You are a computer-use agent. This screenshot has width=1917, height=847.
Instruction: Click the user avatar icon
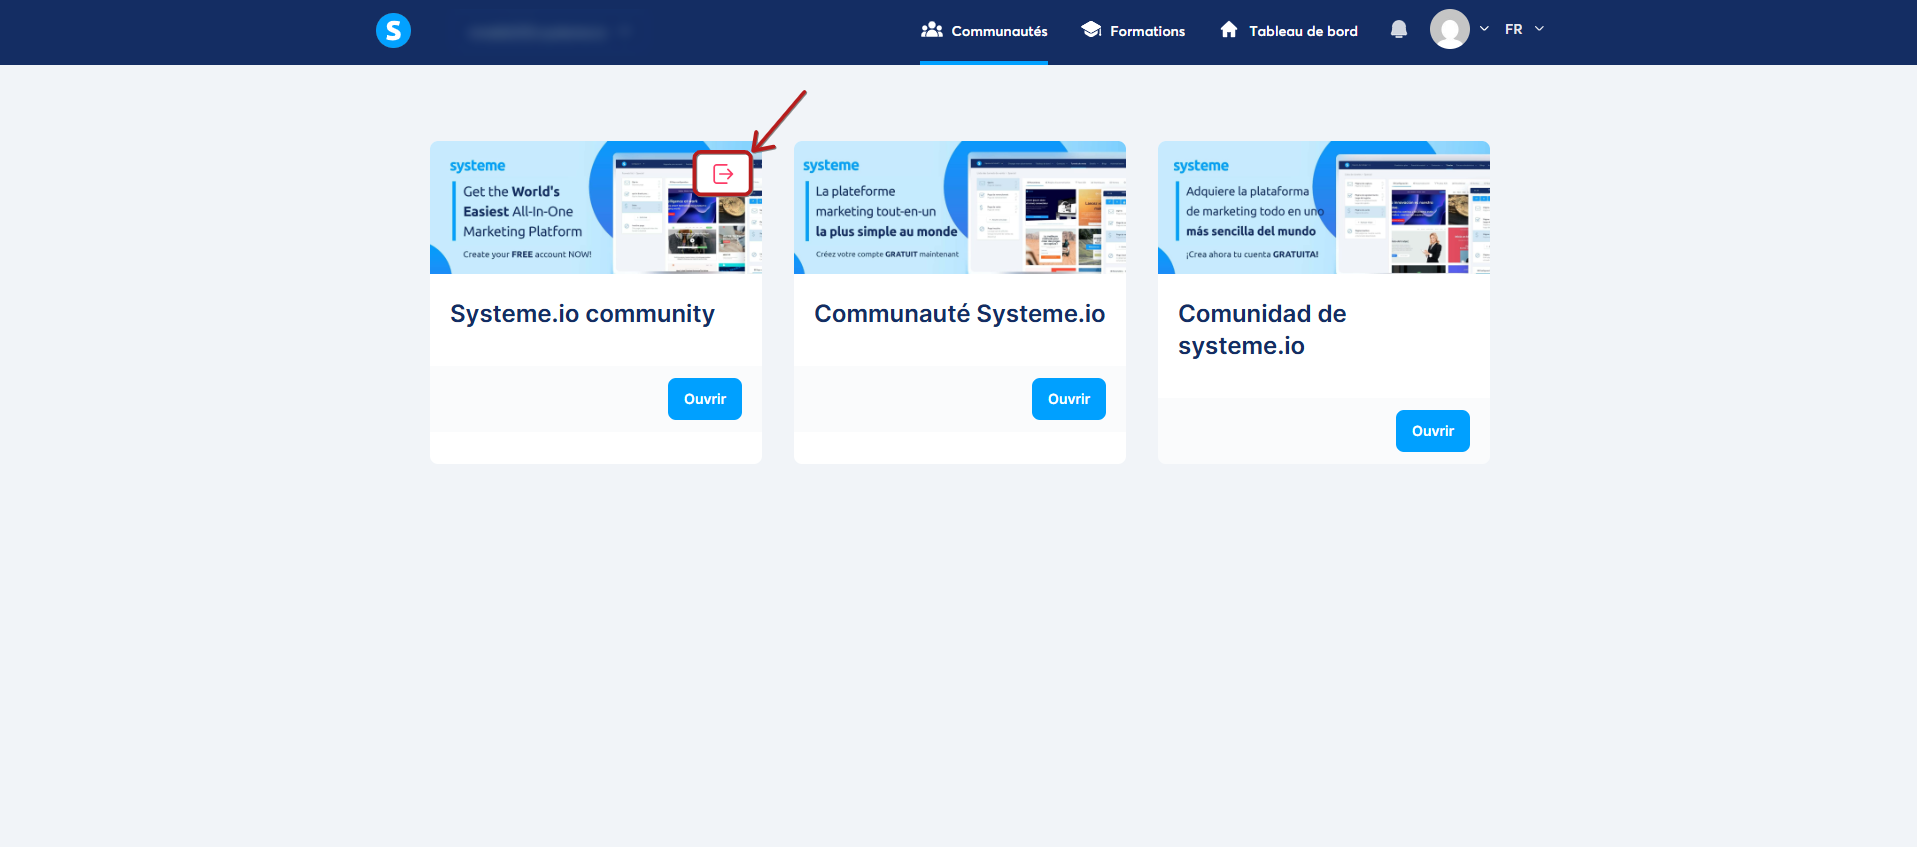[1449, 30]
